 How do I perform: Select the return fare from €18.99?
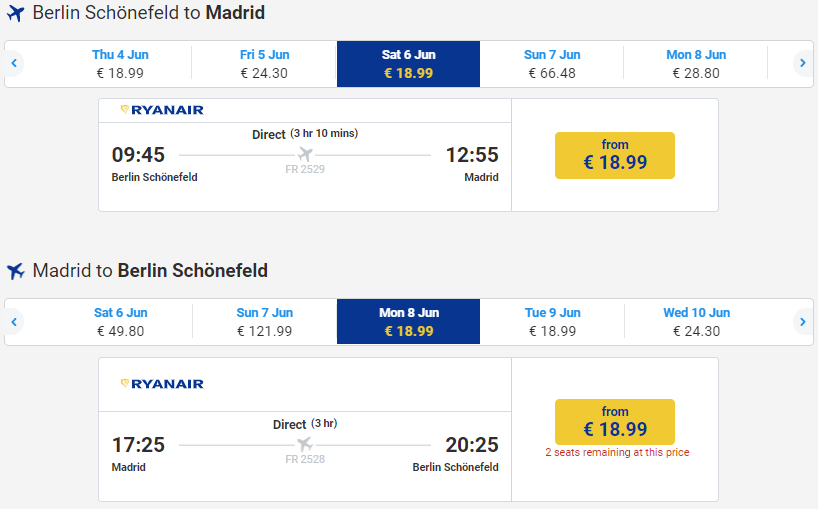(615, 422)
